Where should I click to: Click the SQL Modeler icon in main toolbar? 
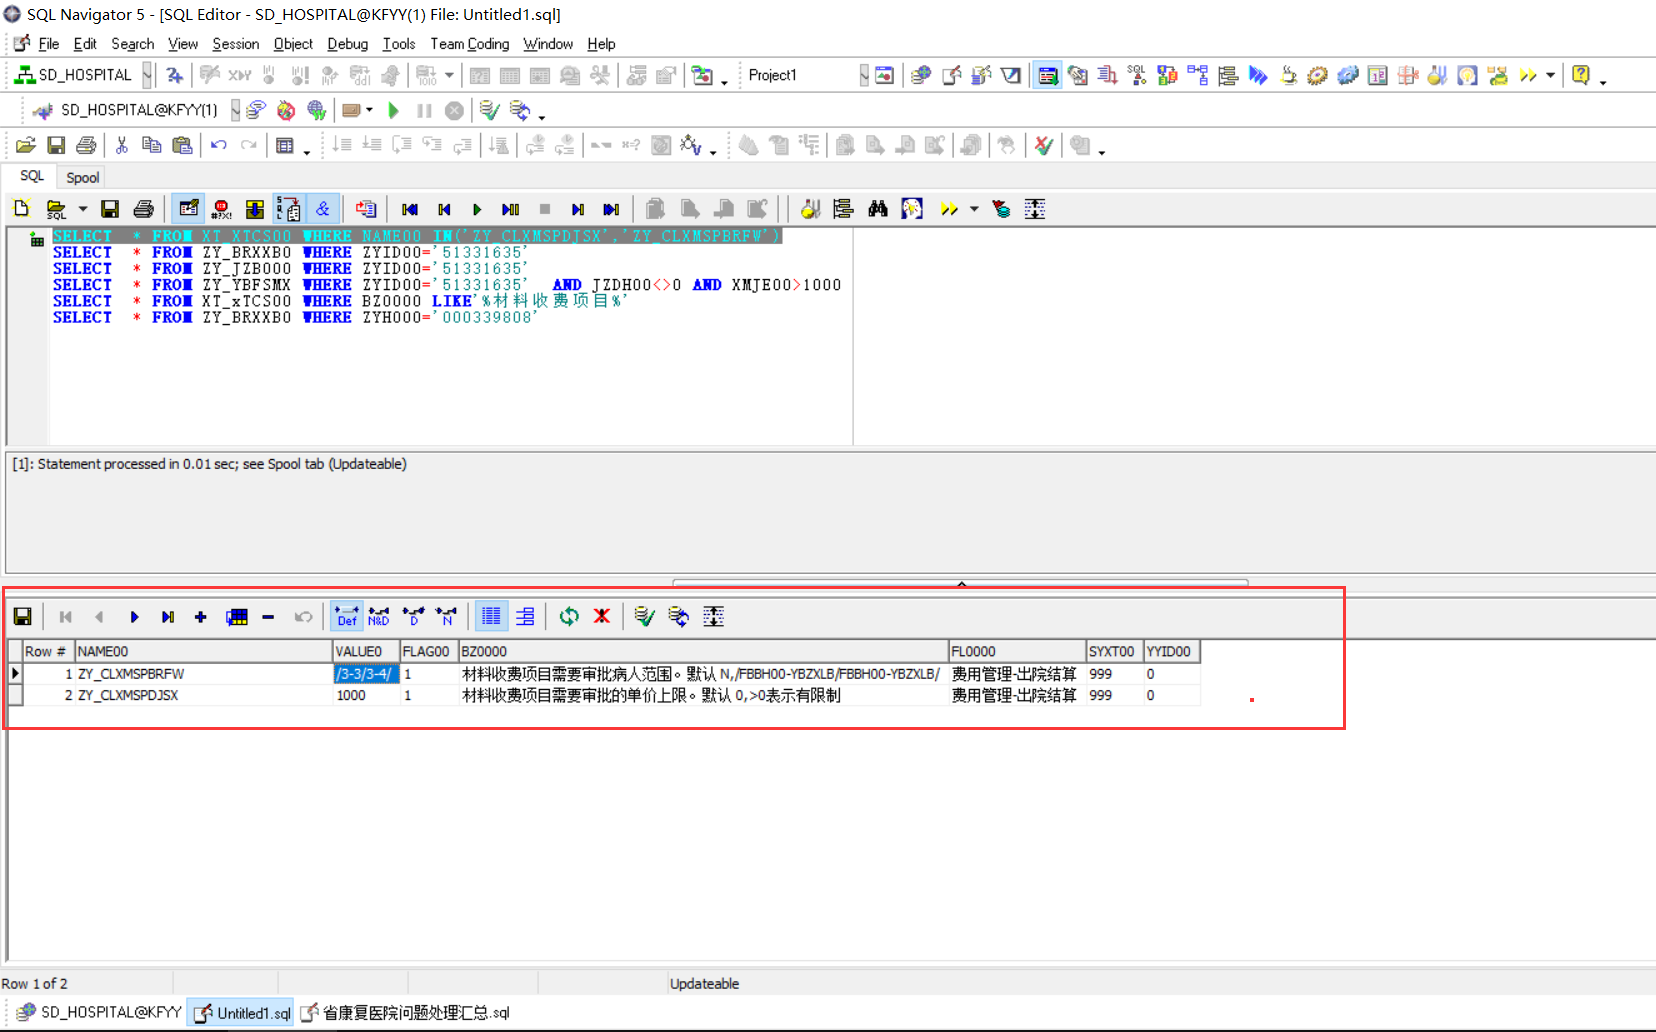coord(1198,75)
